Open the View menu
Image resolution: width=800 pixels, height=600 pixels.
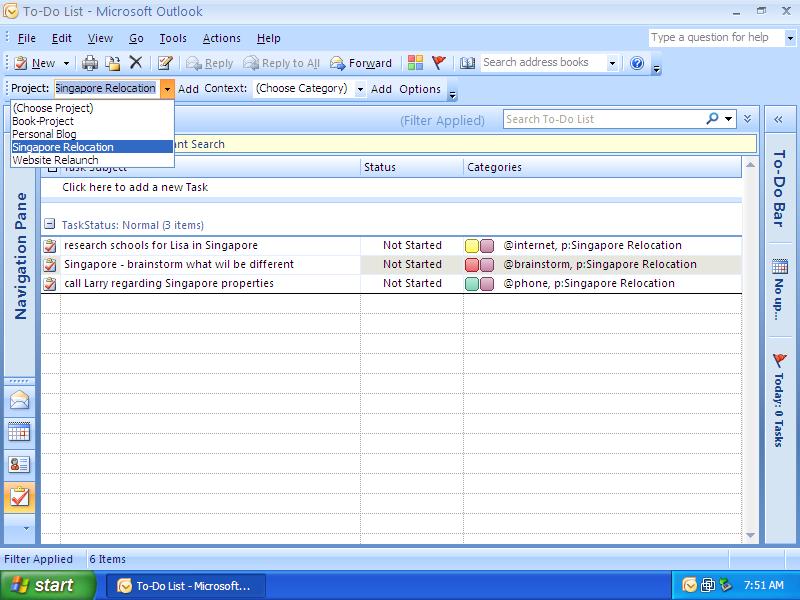(x=100, y=38)
